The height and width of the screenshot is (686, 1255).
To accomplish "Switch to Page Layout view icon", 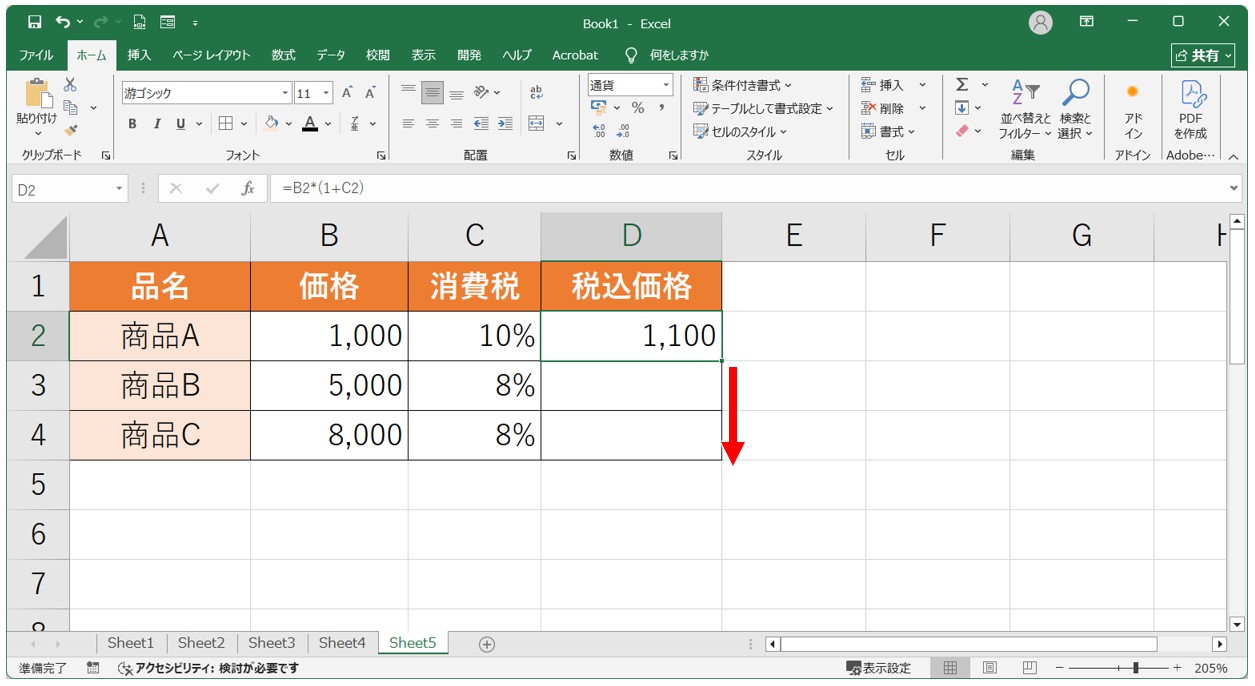I will tap(989, 668).
